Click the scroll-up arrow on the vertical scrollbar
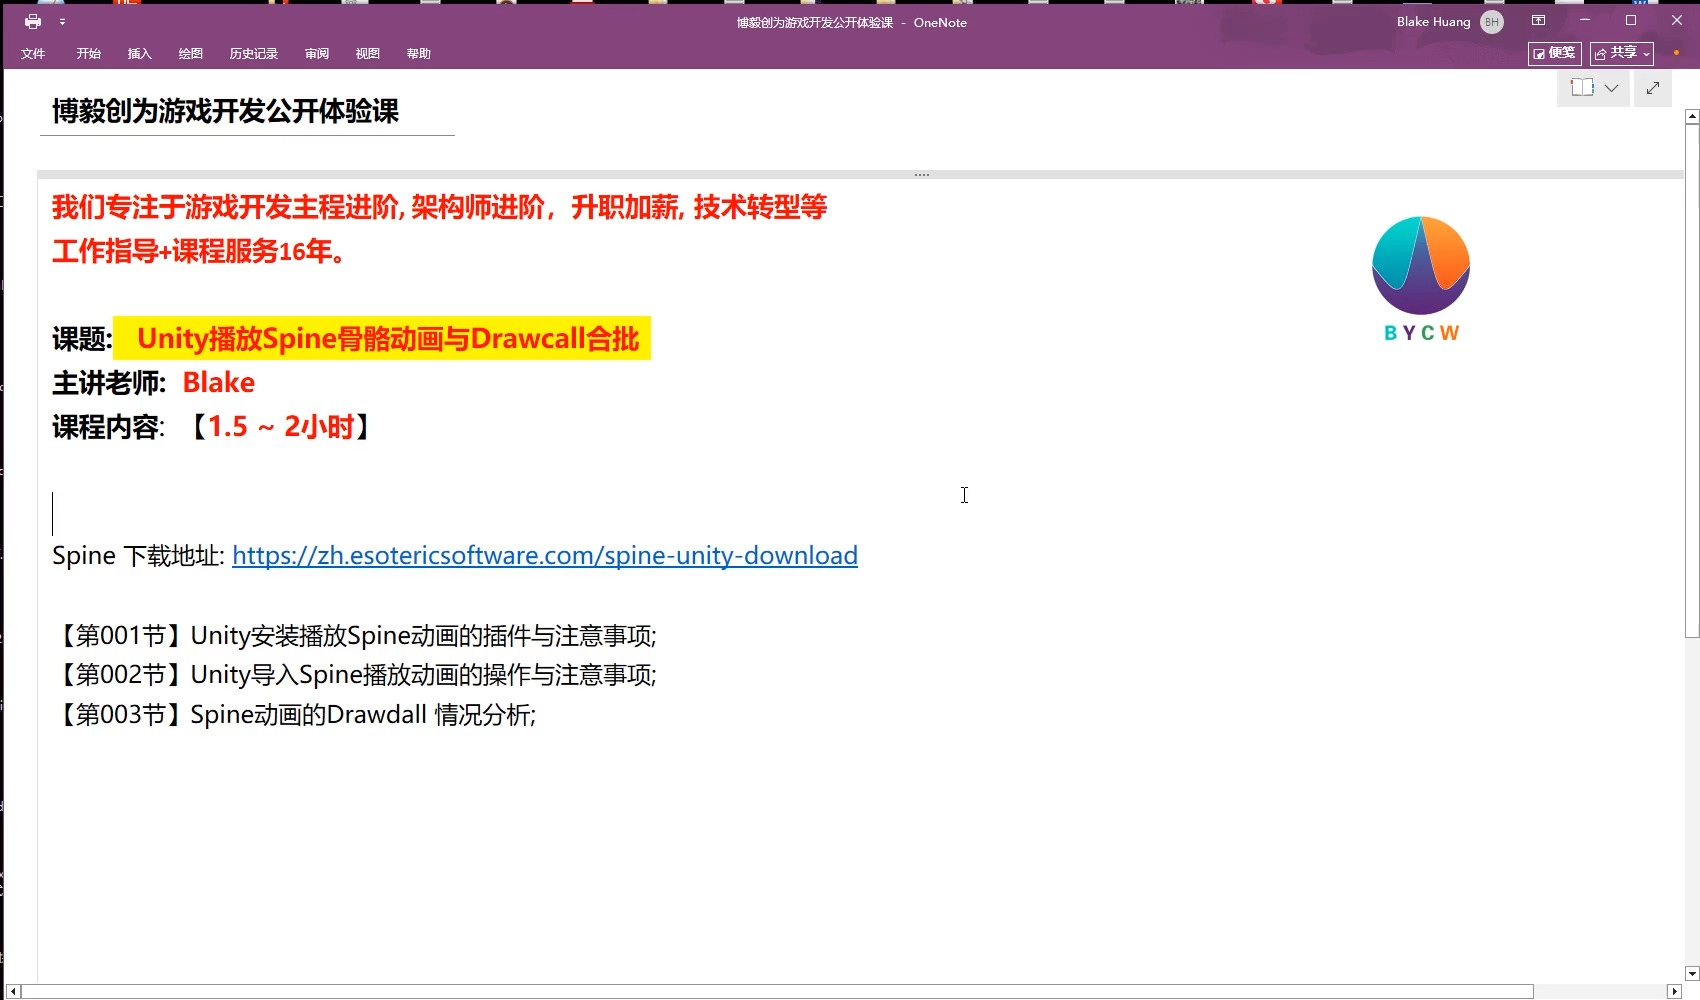The height and width of the screenshot is (1000, 1700). click(1690, 114)
